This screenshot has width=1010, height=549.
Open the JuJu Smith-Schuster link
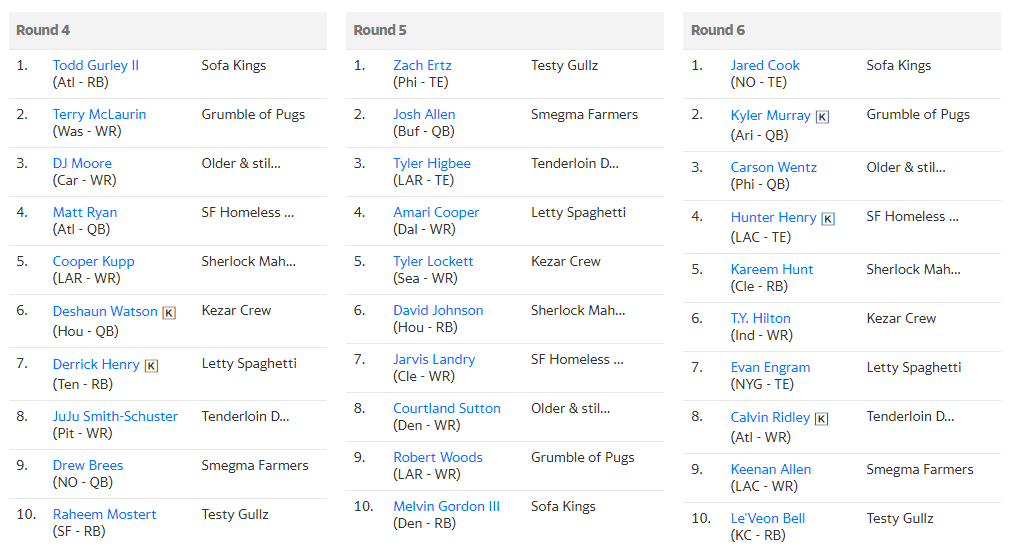(115, 416)
